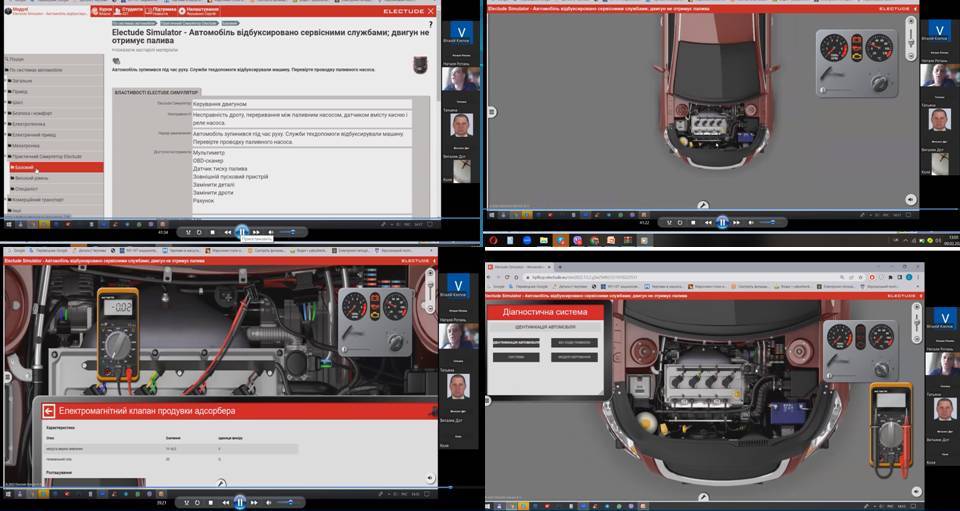Stop playback in the course page recording
960x511 pixels.
212,233
